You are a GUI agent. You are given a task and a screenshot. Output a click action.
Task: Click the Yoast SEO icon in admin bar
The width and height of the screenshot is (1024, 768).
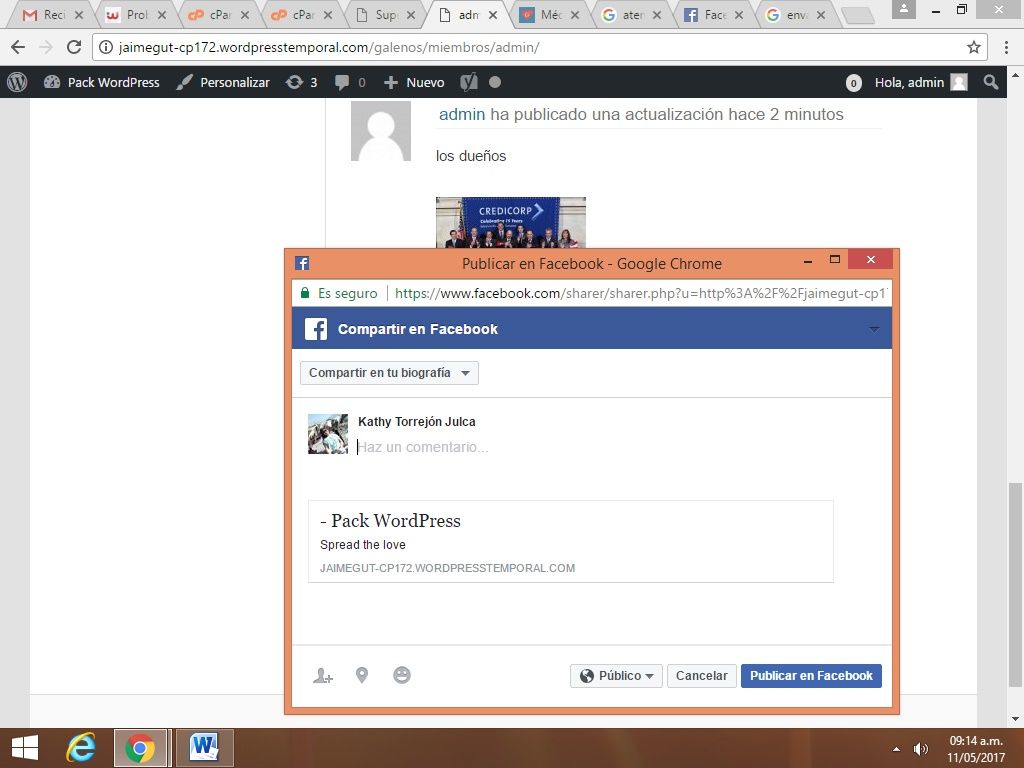pyautogui.click(x=469, y=82)
